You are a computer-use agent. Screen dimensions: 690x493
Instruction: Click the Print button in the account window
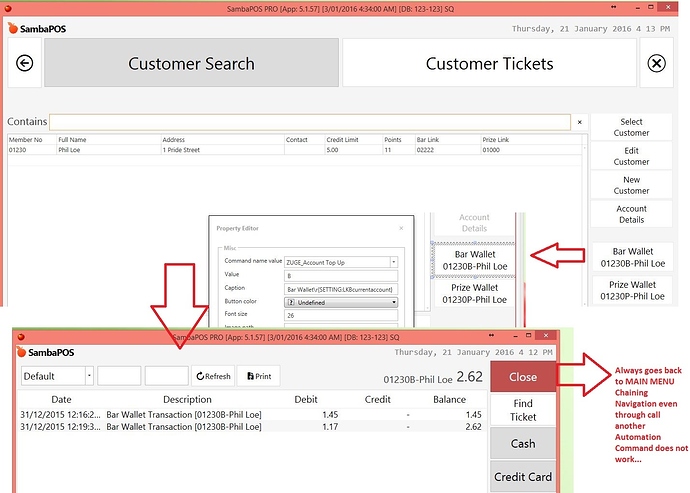coord(259,376)
